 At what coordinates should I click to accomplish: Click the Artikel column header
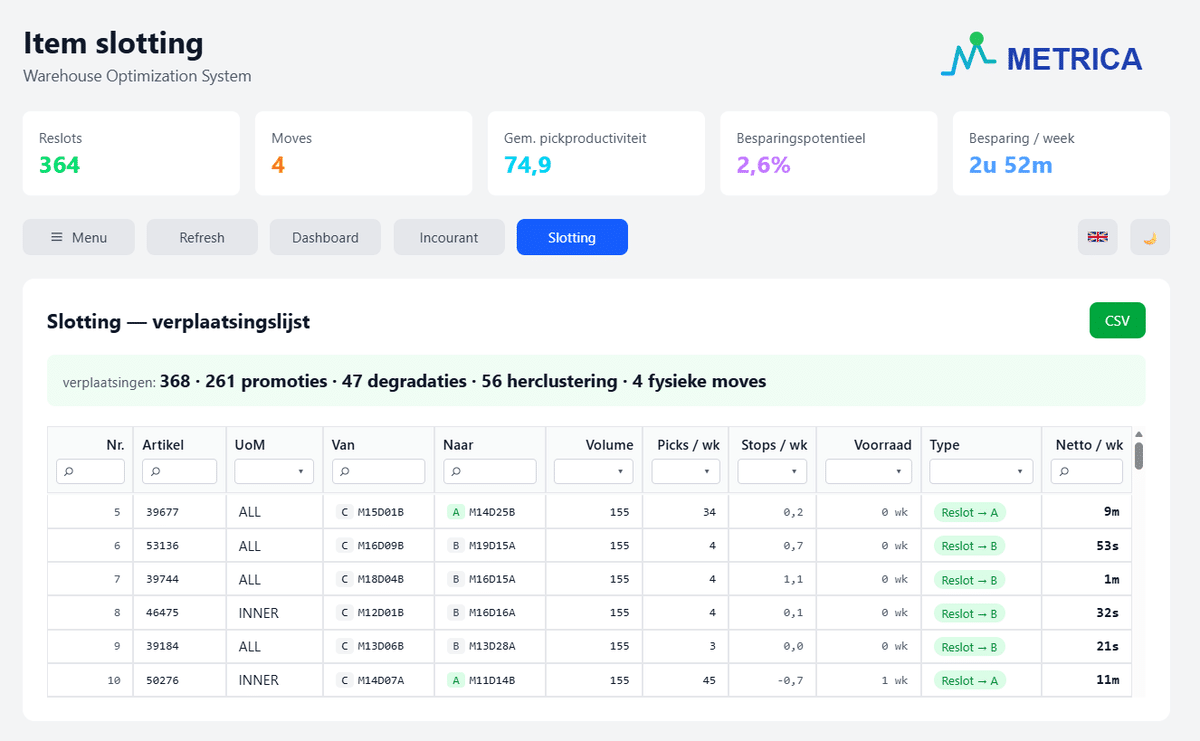163,445
